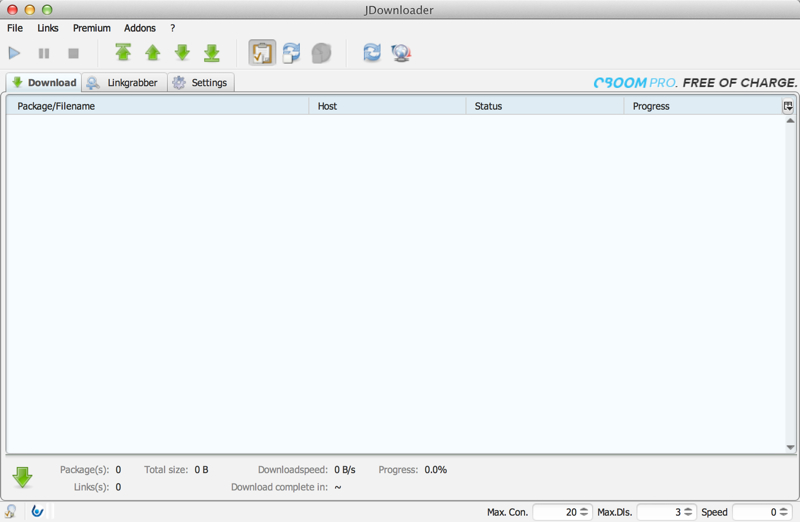Click the Max. Con. value field

(x=557, y=512)
